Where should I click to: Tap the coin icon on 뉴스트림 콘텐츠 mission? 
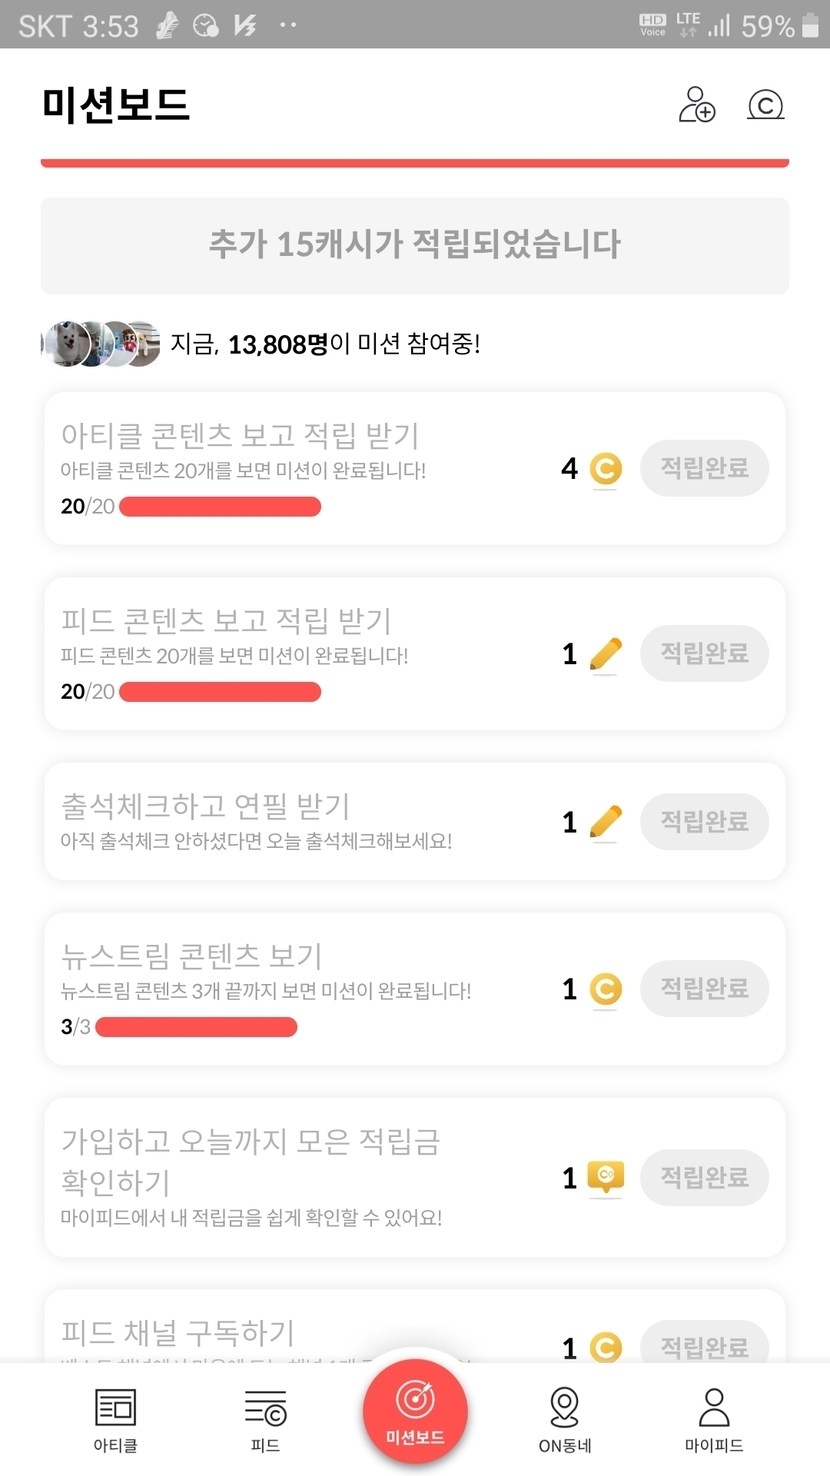pyautogui.click(x=605, y=989)
